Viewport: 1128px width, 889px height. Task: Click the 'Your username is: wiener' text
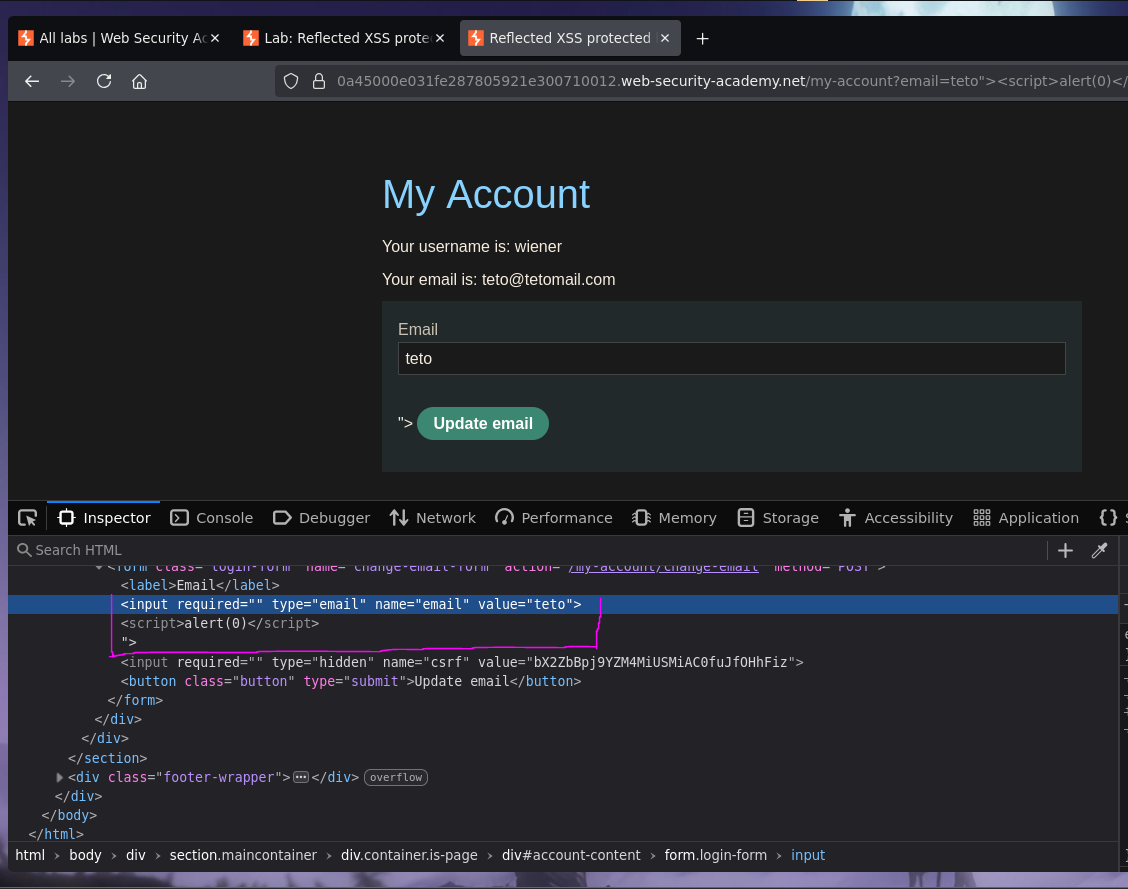(472, 247)
